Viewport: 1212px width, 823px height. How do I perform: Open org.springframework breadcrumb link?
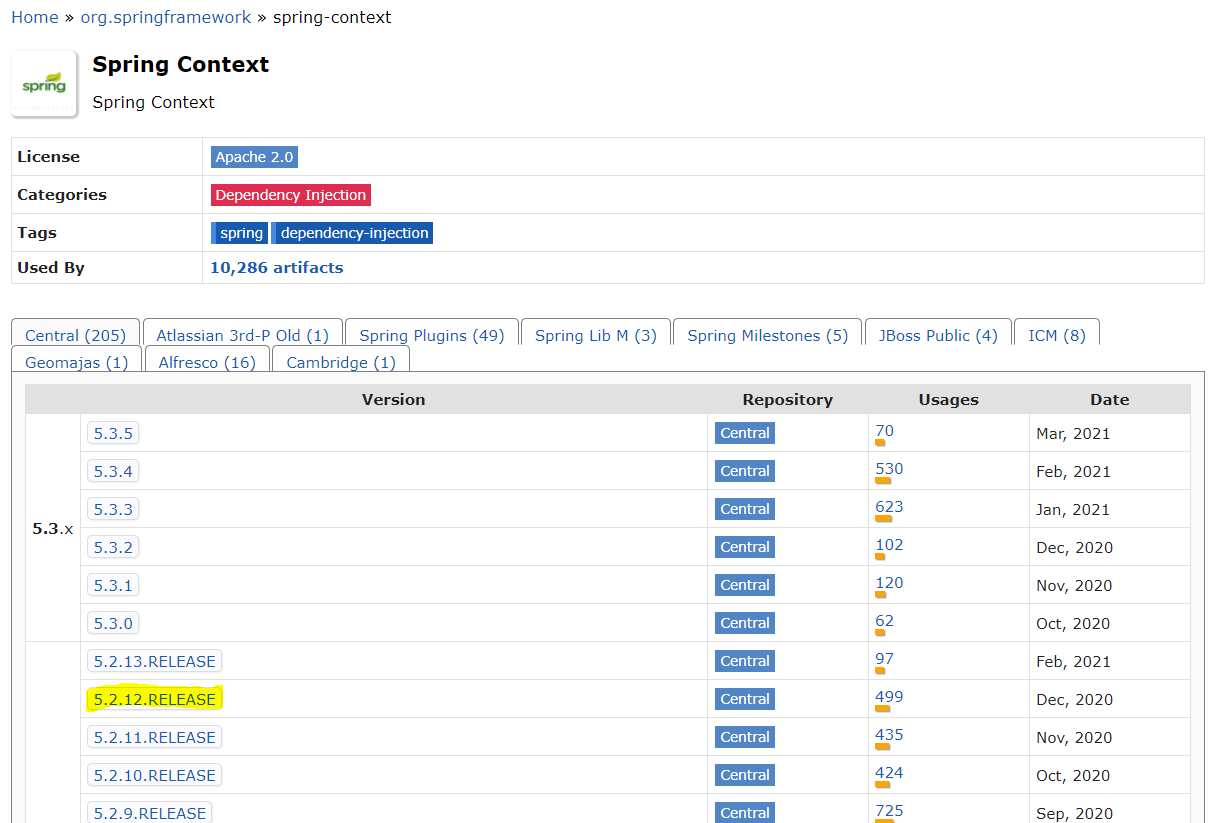click(x=166, y=17)
